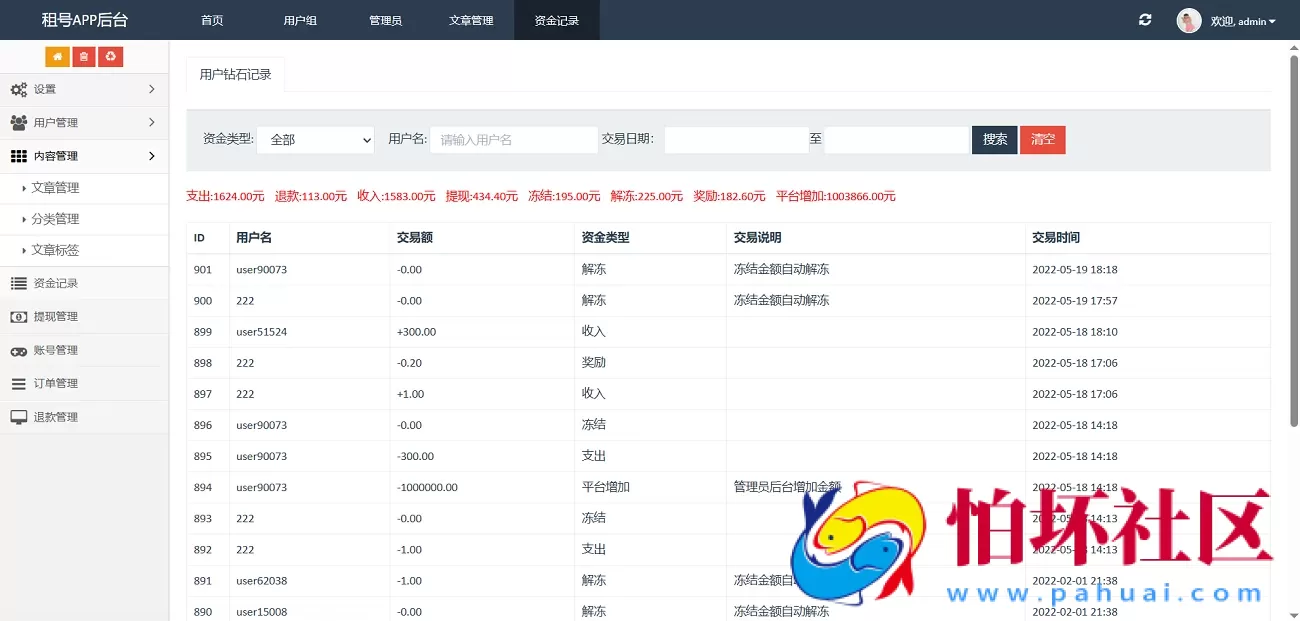This screenshot has width=1300, height=621.
Task: Click the orange home icon above the sidebar
Action: pyautogui.click(x=57, y=56)
